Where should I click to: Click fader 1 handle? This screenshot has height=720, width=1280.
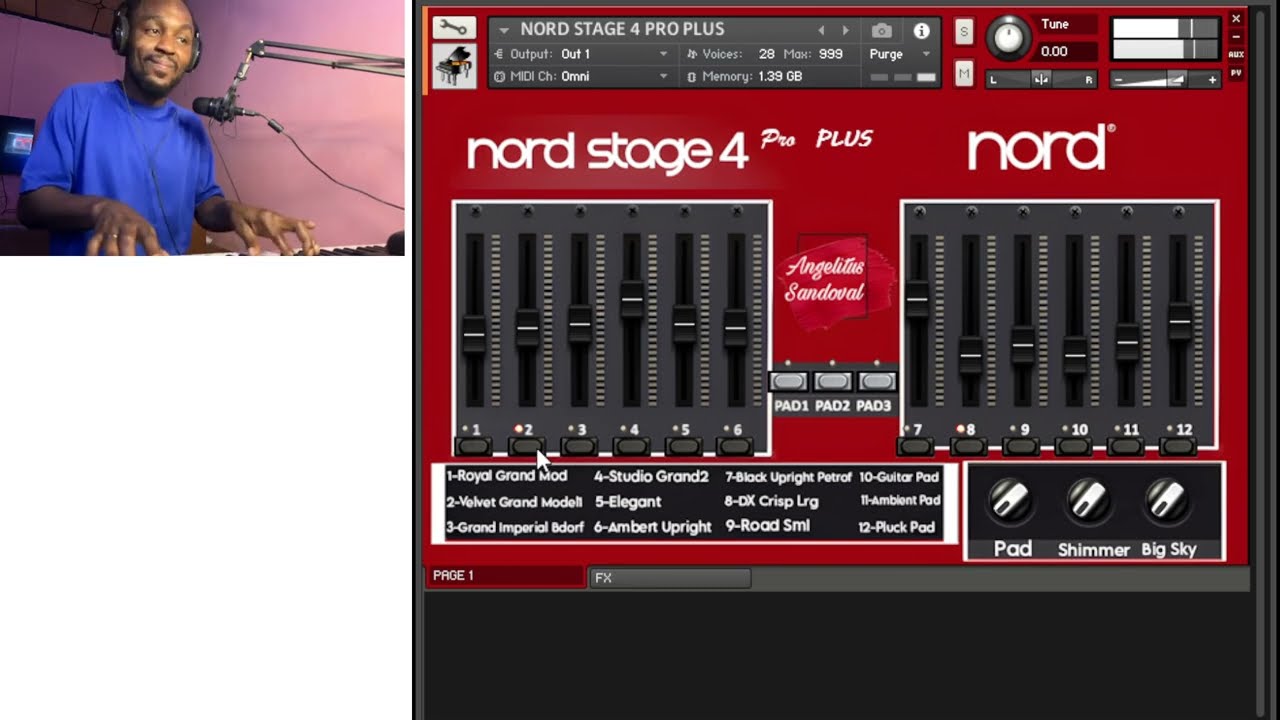point(474,334)
